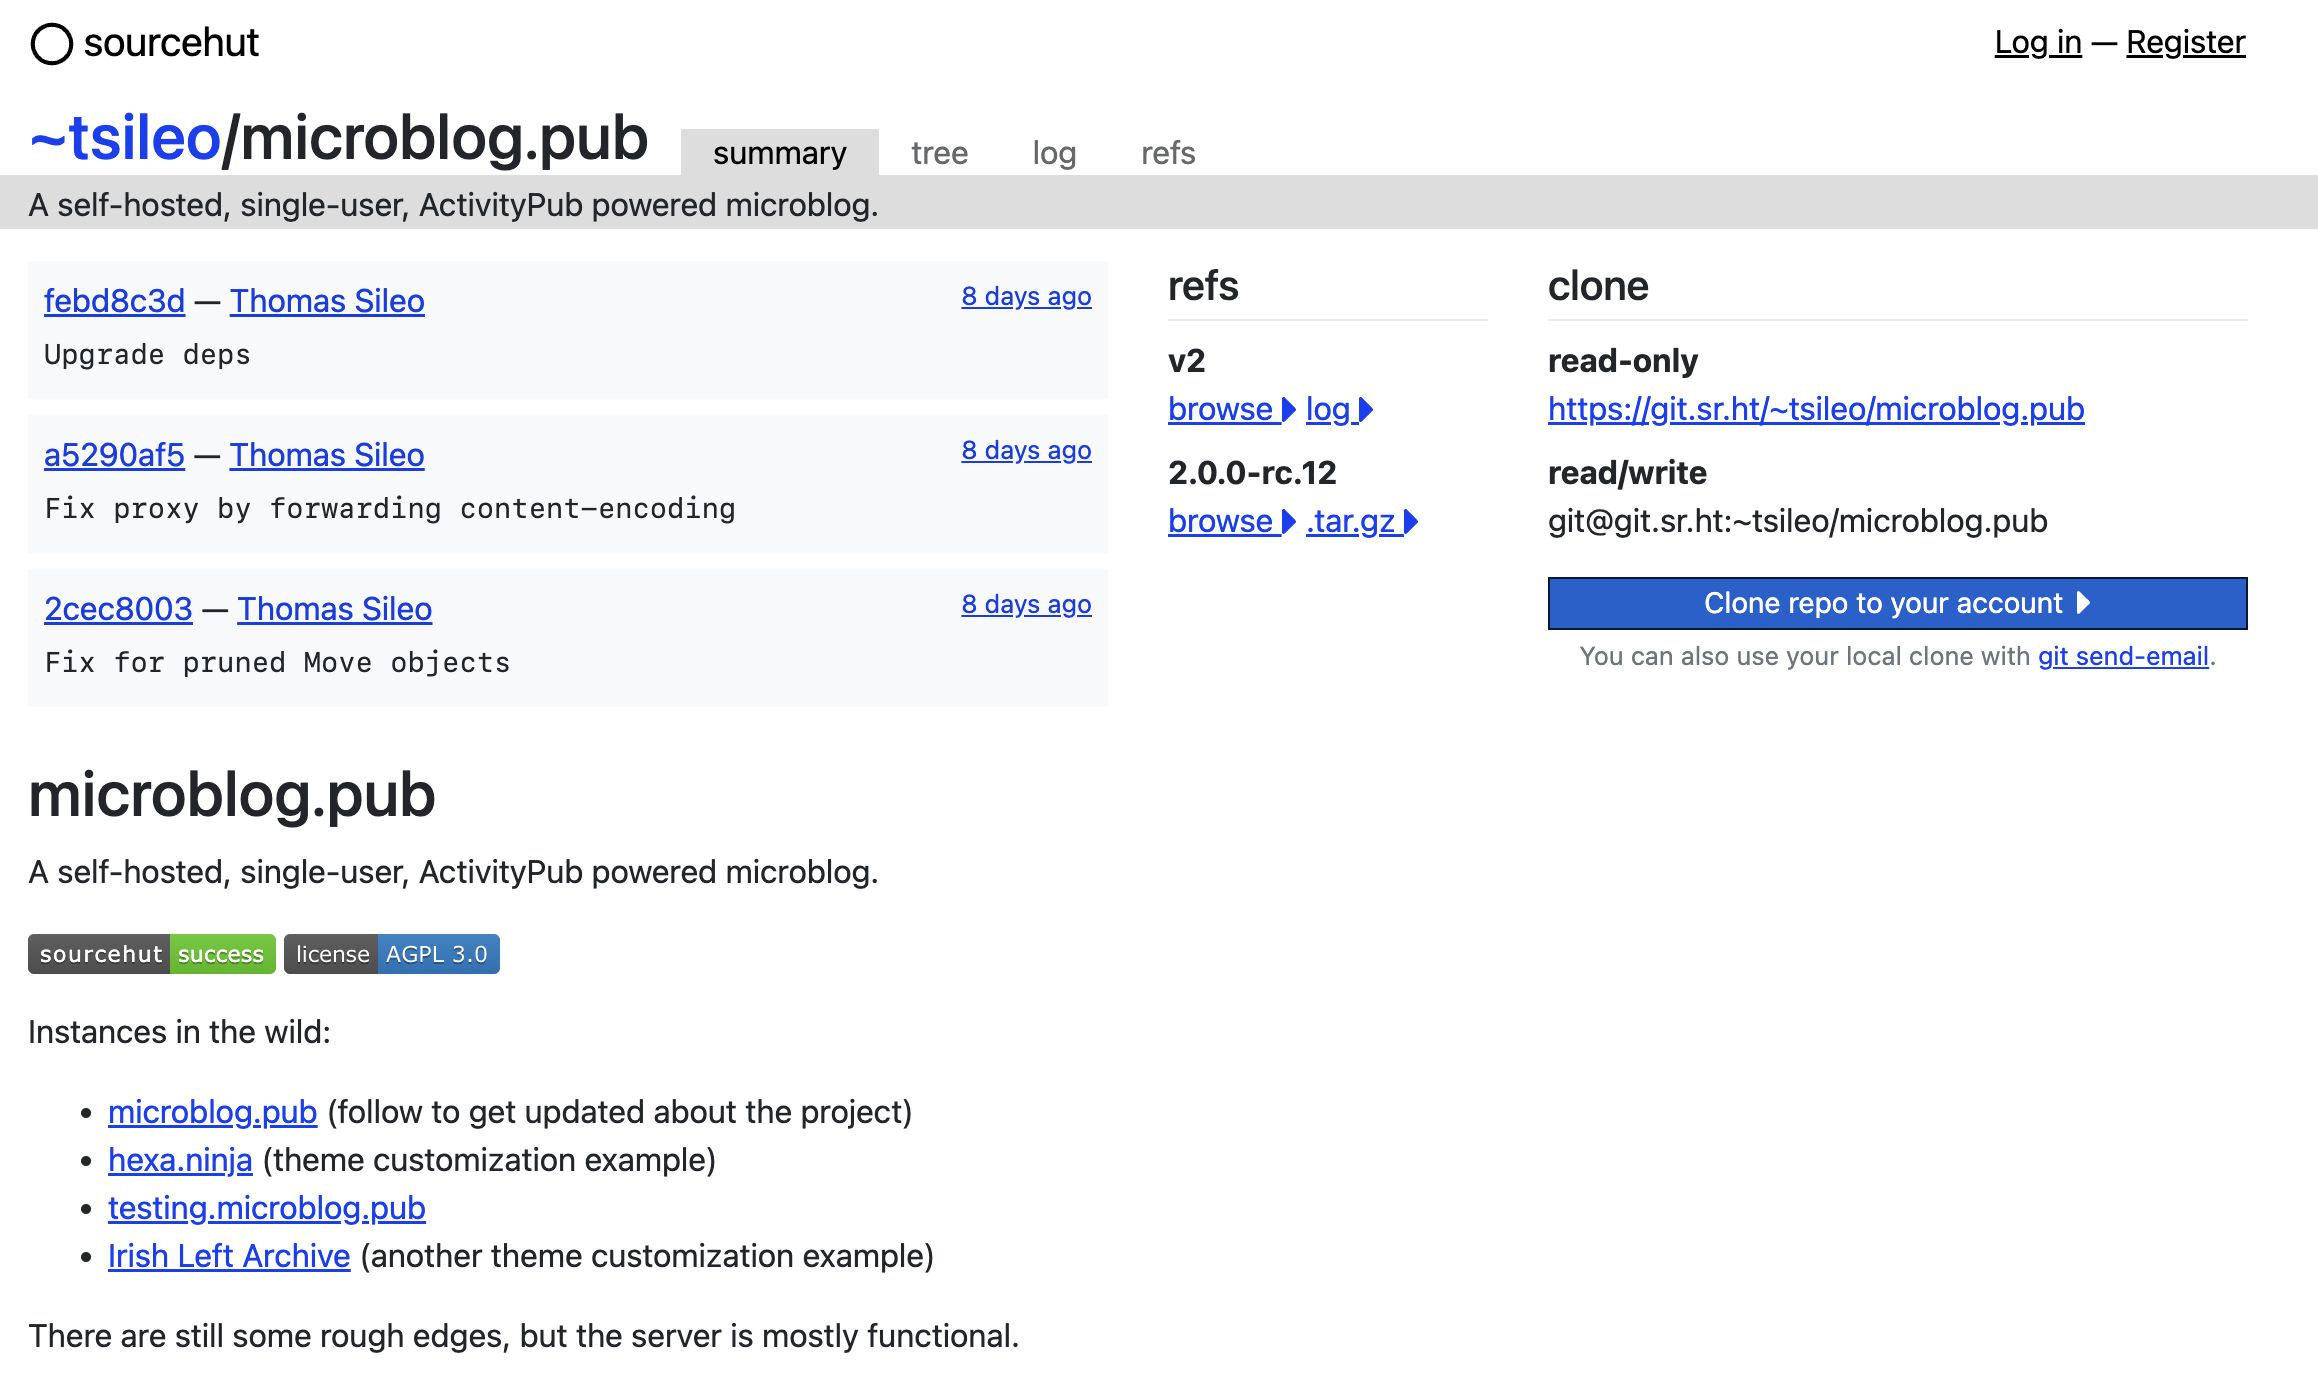Open author Thomas Sileo on 2cec8003 commit
The width and height of the screenshot is (2318, 1392).
tap(334, 609)
